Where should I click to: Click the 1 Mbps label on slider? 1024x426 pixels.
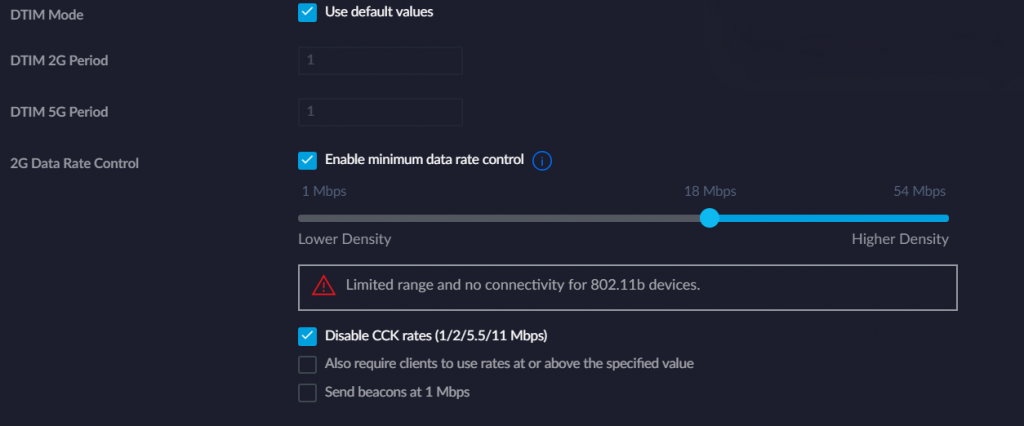pyautogui.click(x=322, y=191)
